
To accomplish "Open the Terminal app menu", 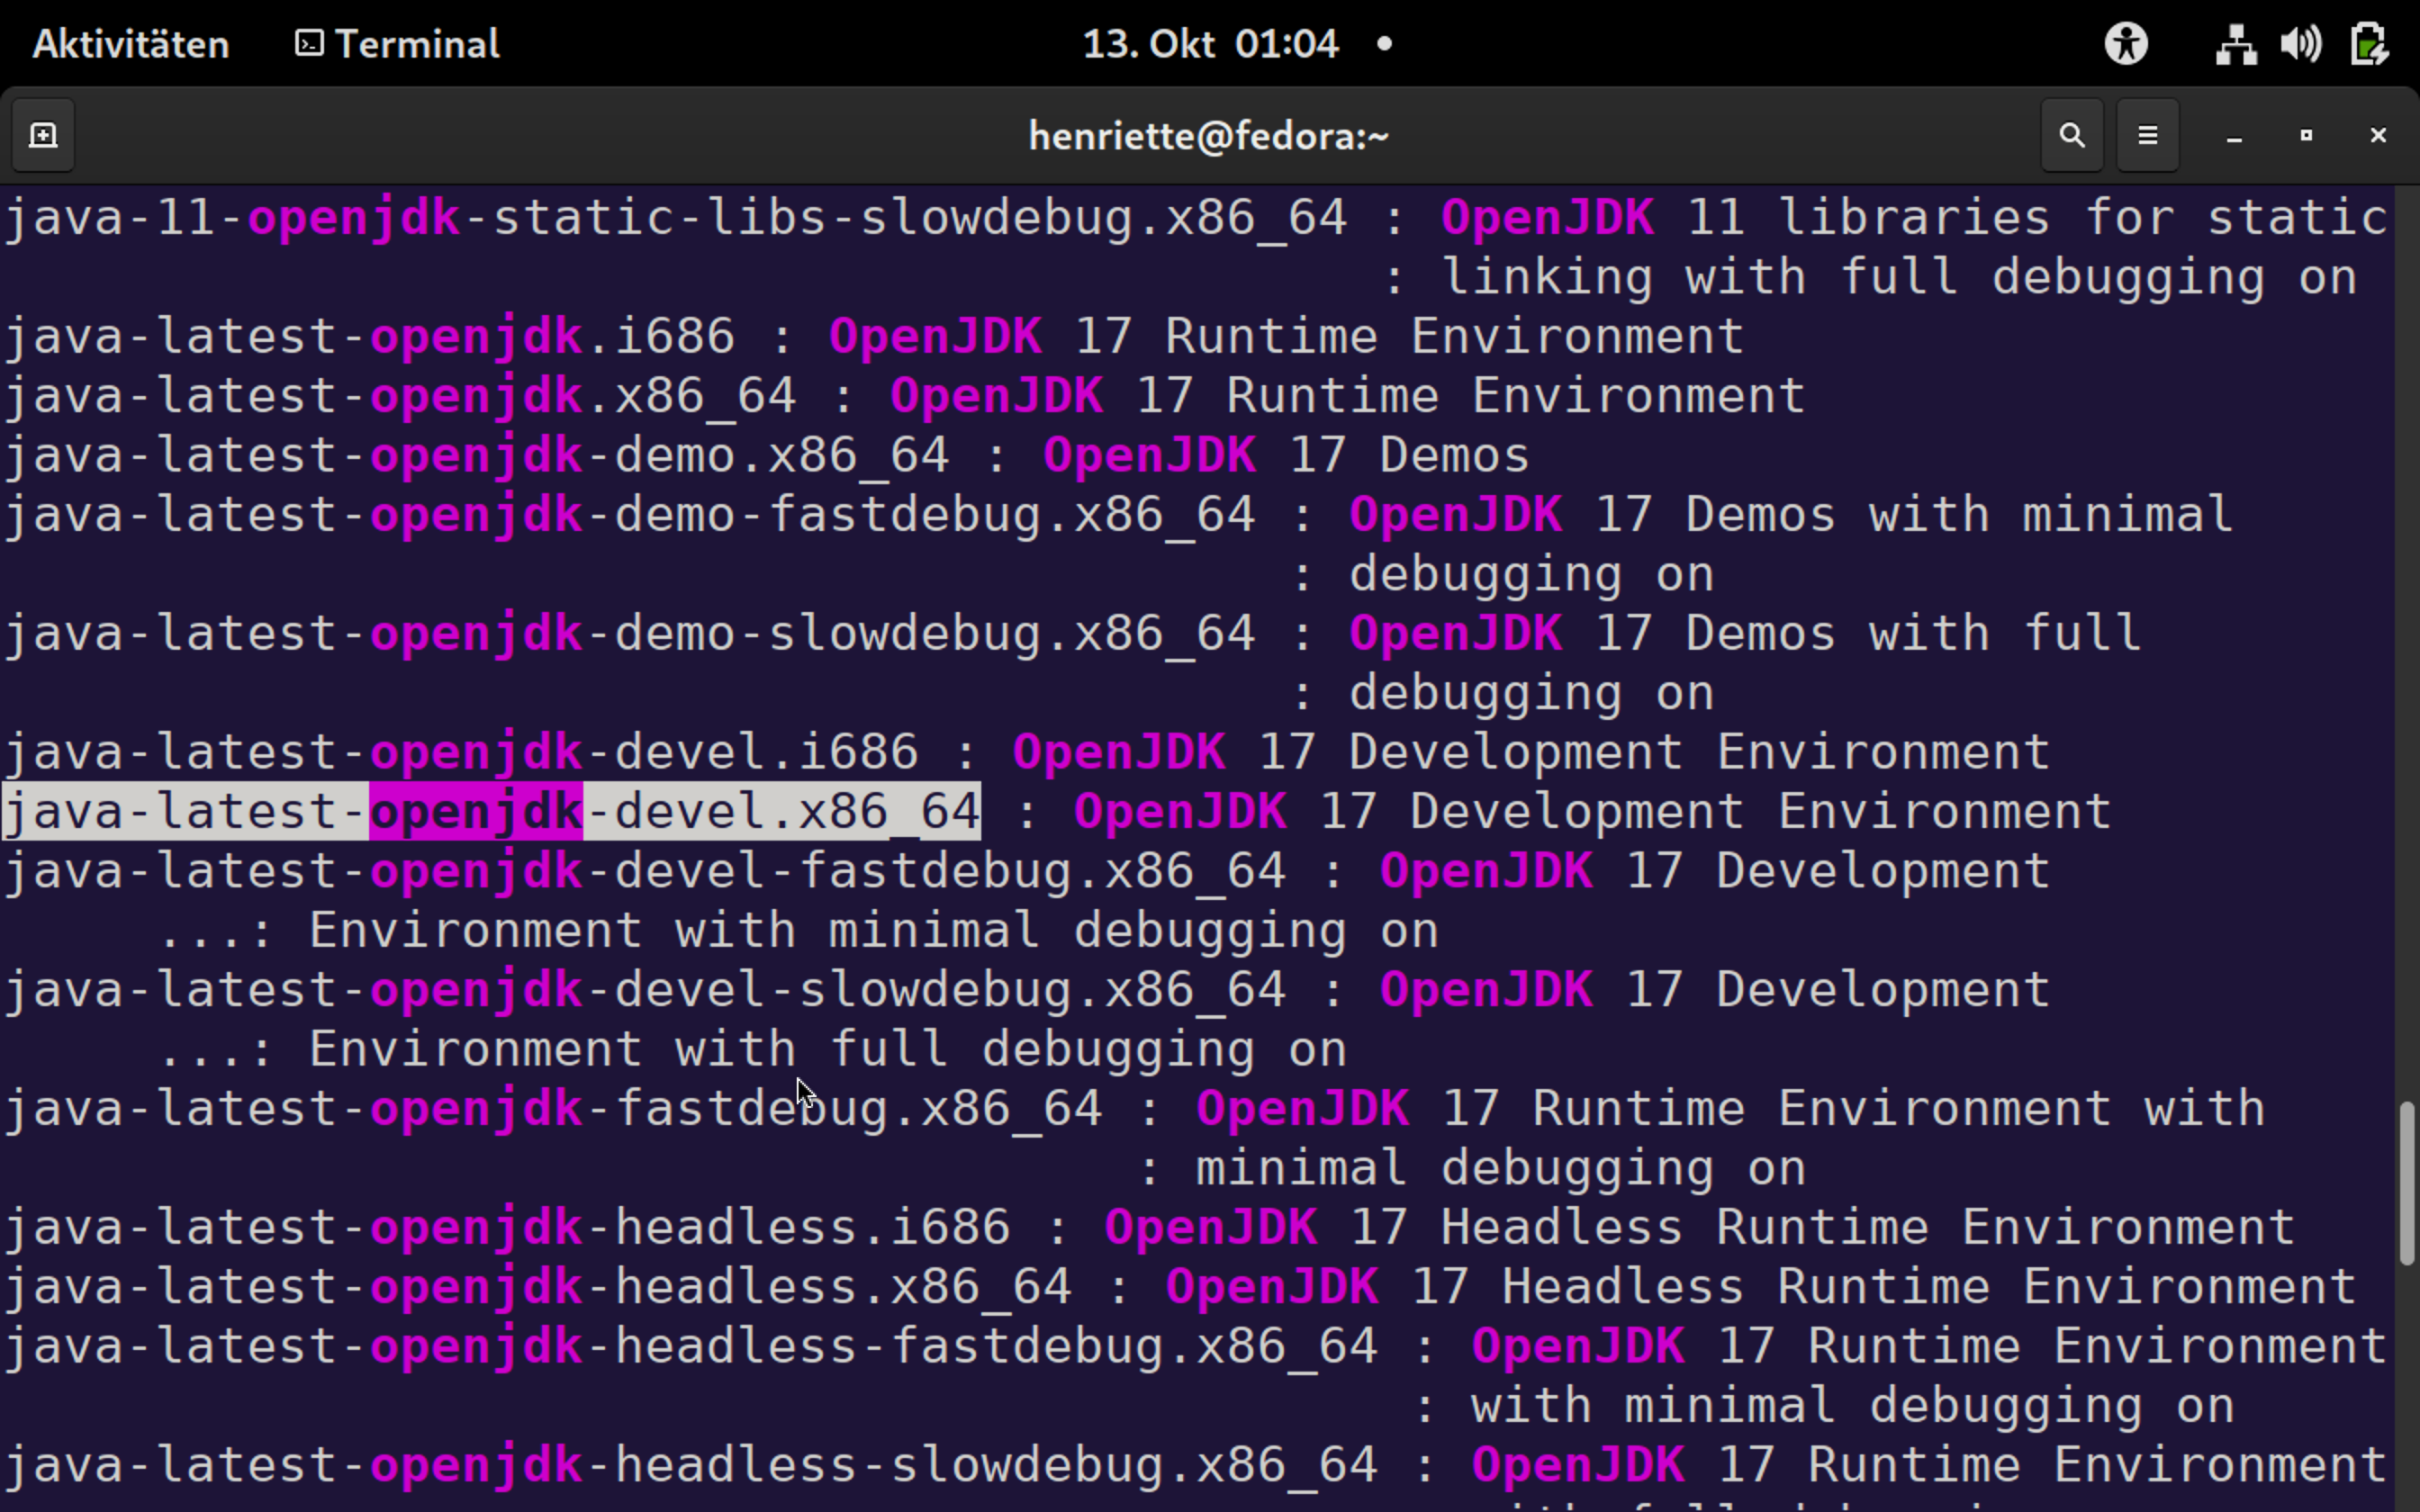I will (397, 44).
